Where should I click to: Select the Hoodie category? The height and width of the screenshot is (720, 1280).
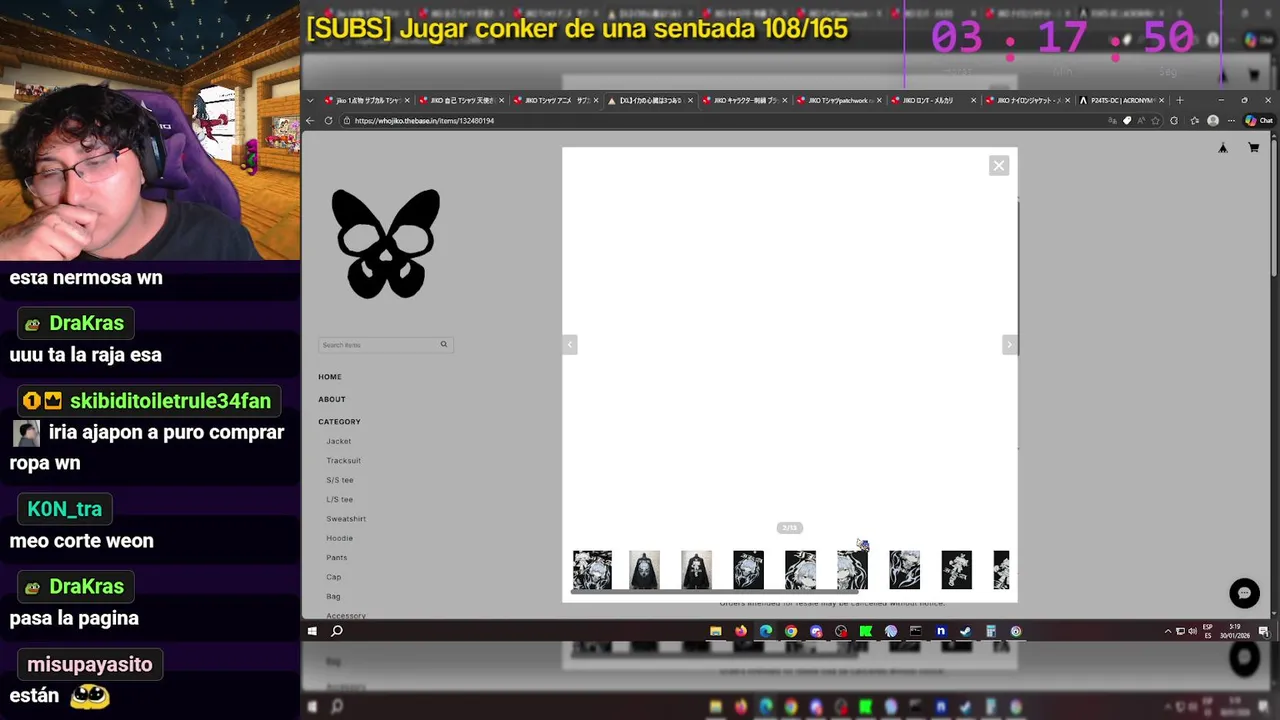(x=339, y=538)
